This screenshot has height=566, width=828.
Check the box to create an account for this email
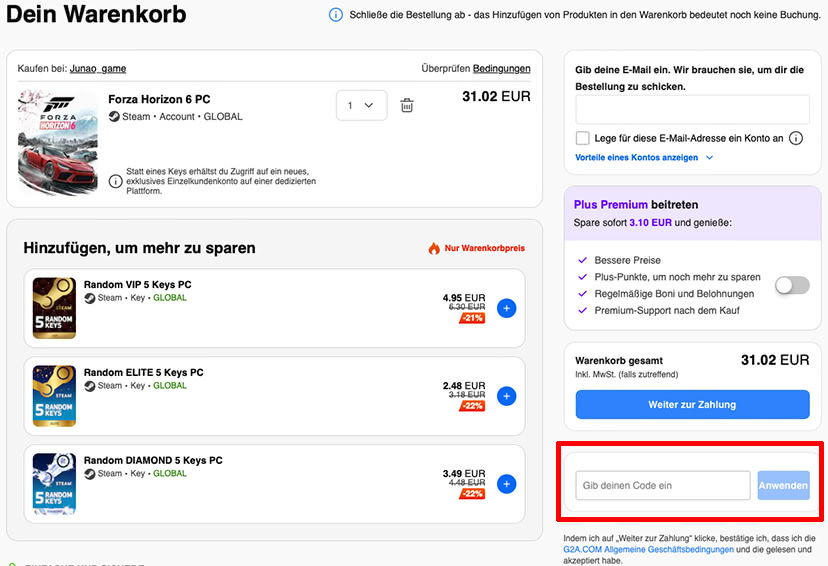pyautogui.click(x=582, y=138)
